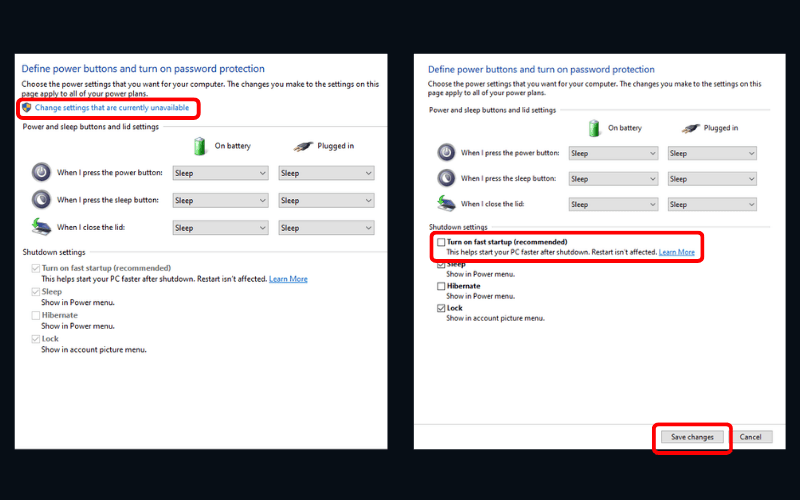Click the Cancel button
Screen dimensions: 800x500
[x=750, y=437]
